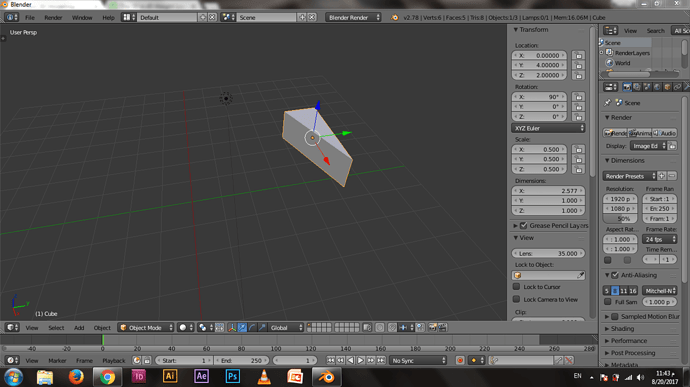Click the OpenGL render animation icon

[x=443, y=328]
